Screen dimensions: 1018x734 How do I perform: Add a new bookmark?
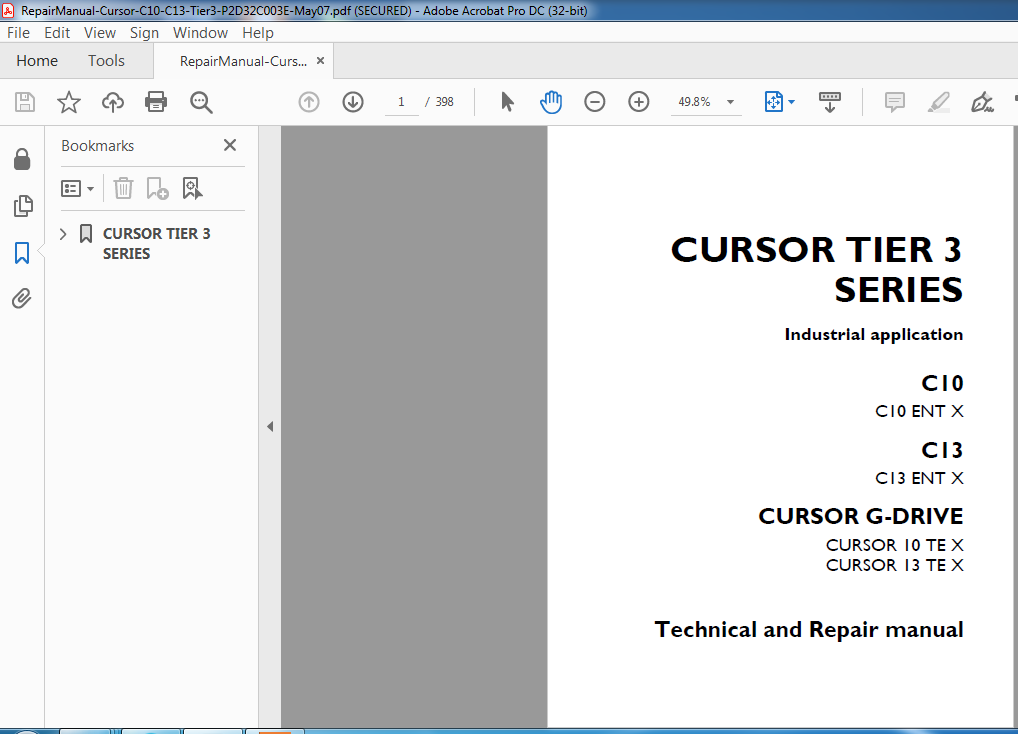click(x=157, y=189)
